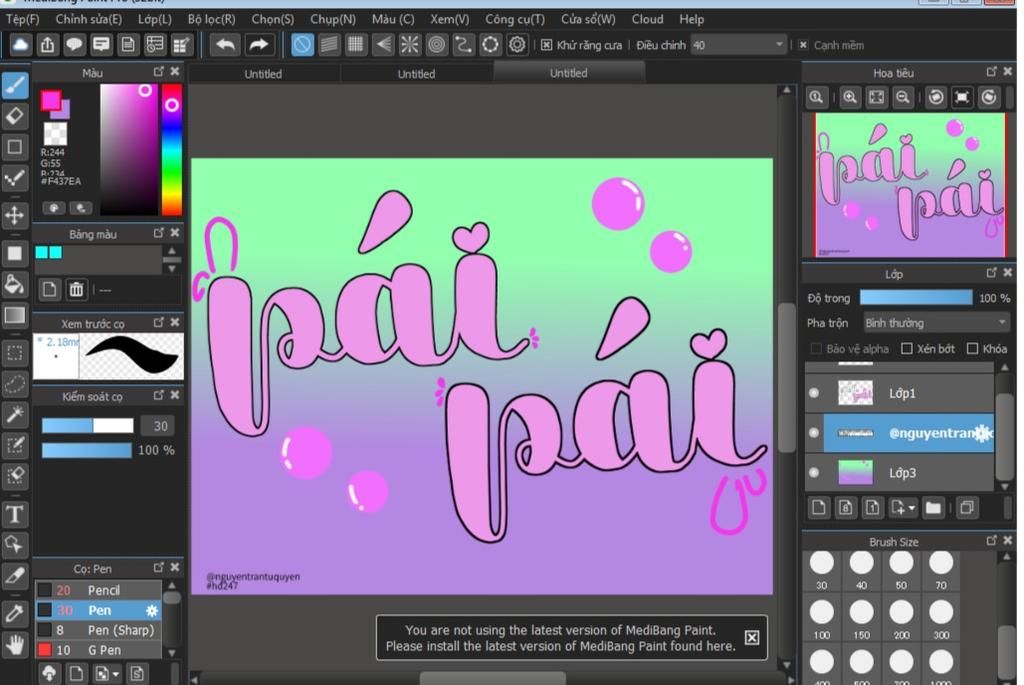Click the hue color strip

(x=171, y=150)
